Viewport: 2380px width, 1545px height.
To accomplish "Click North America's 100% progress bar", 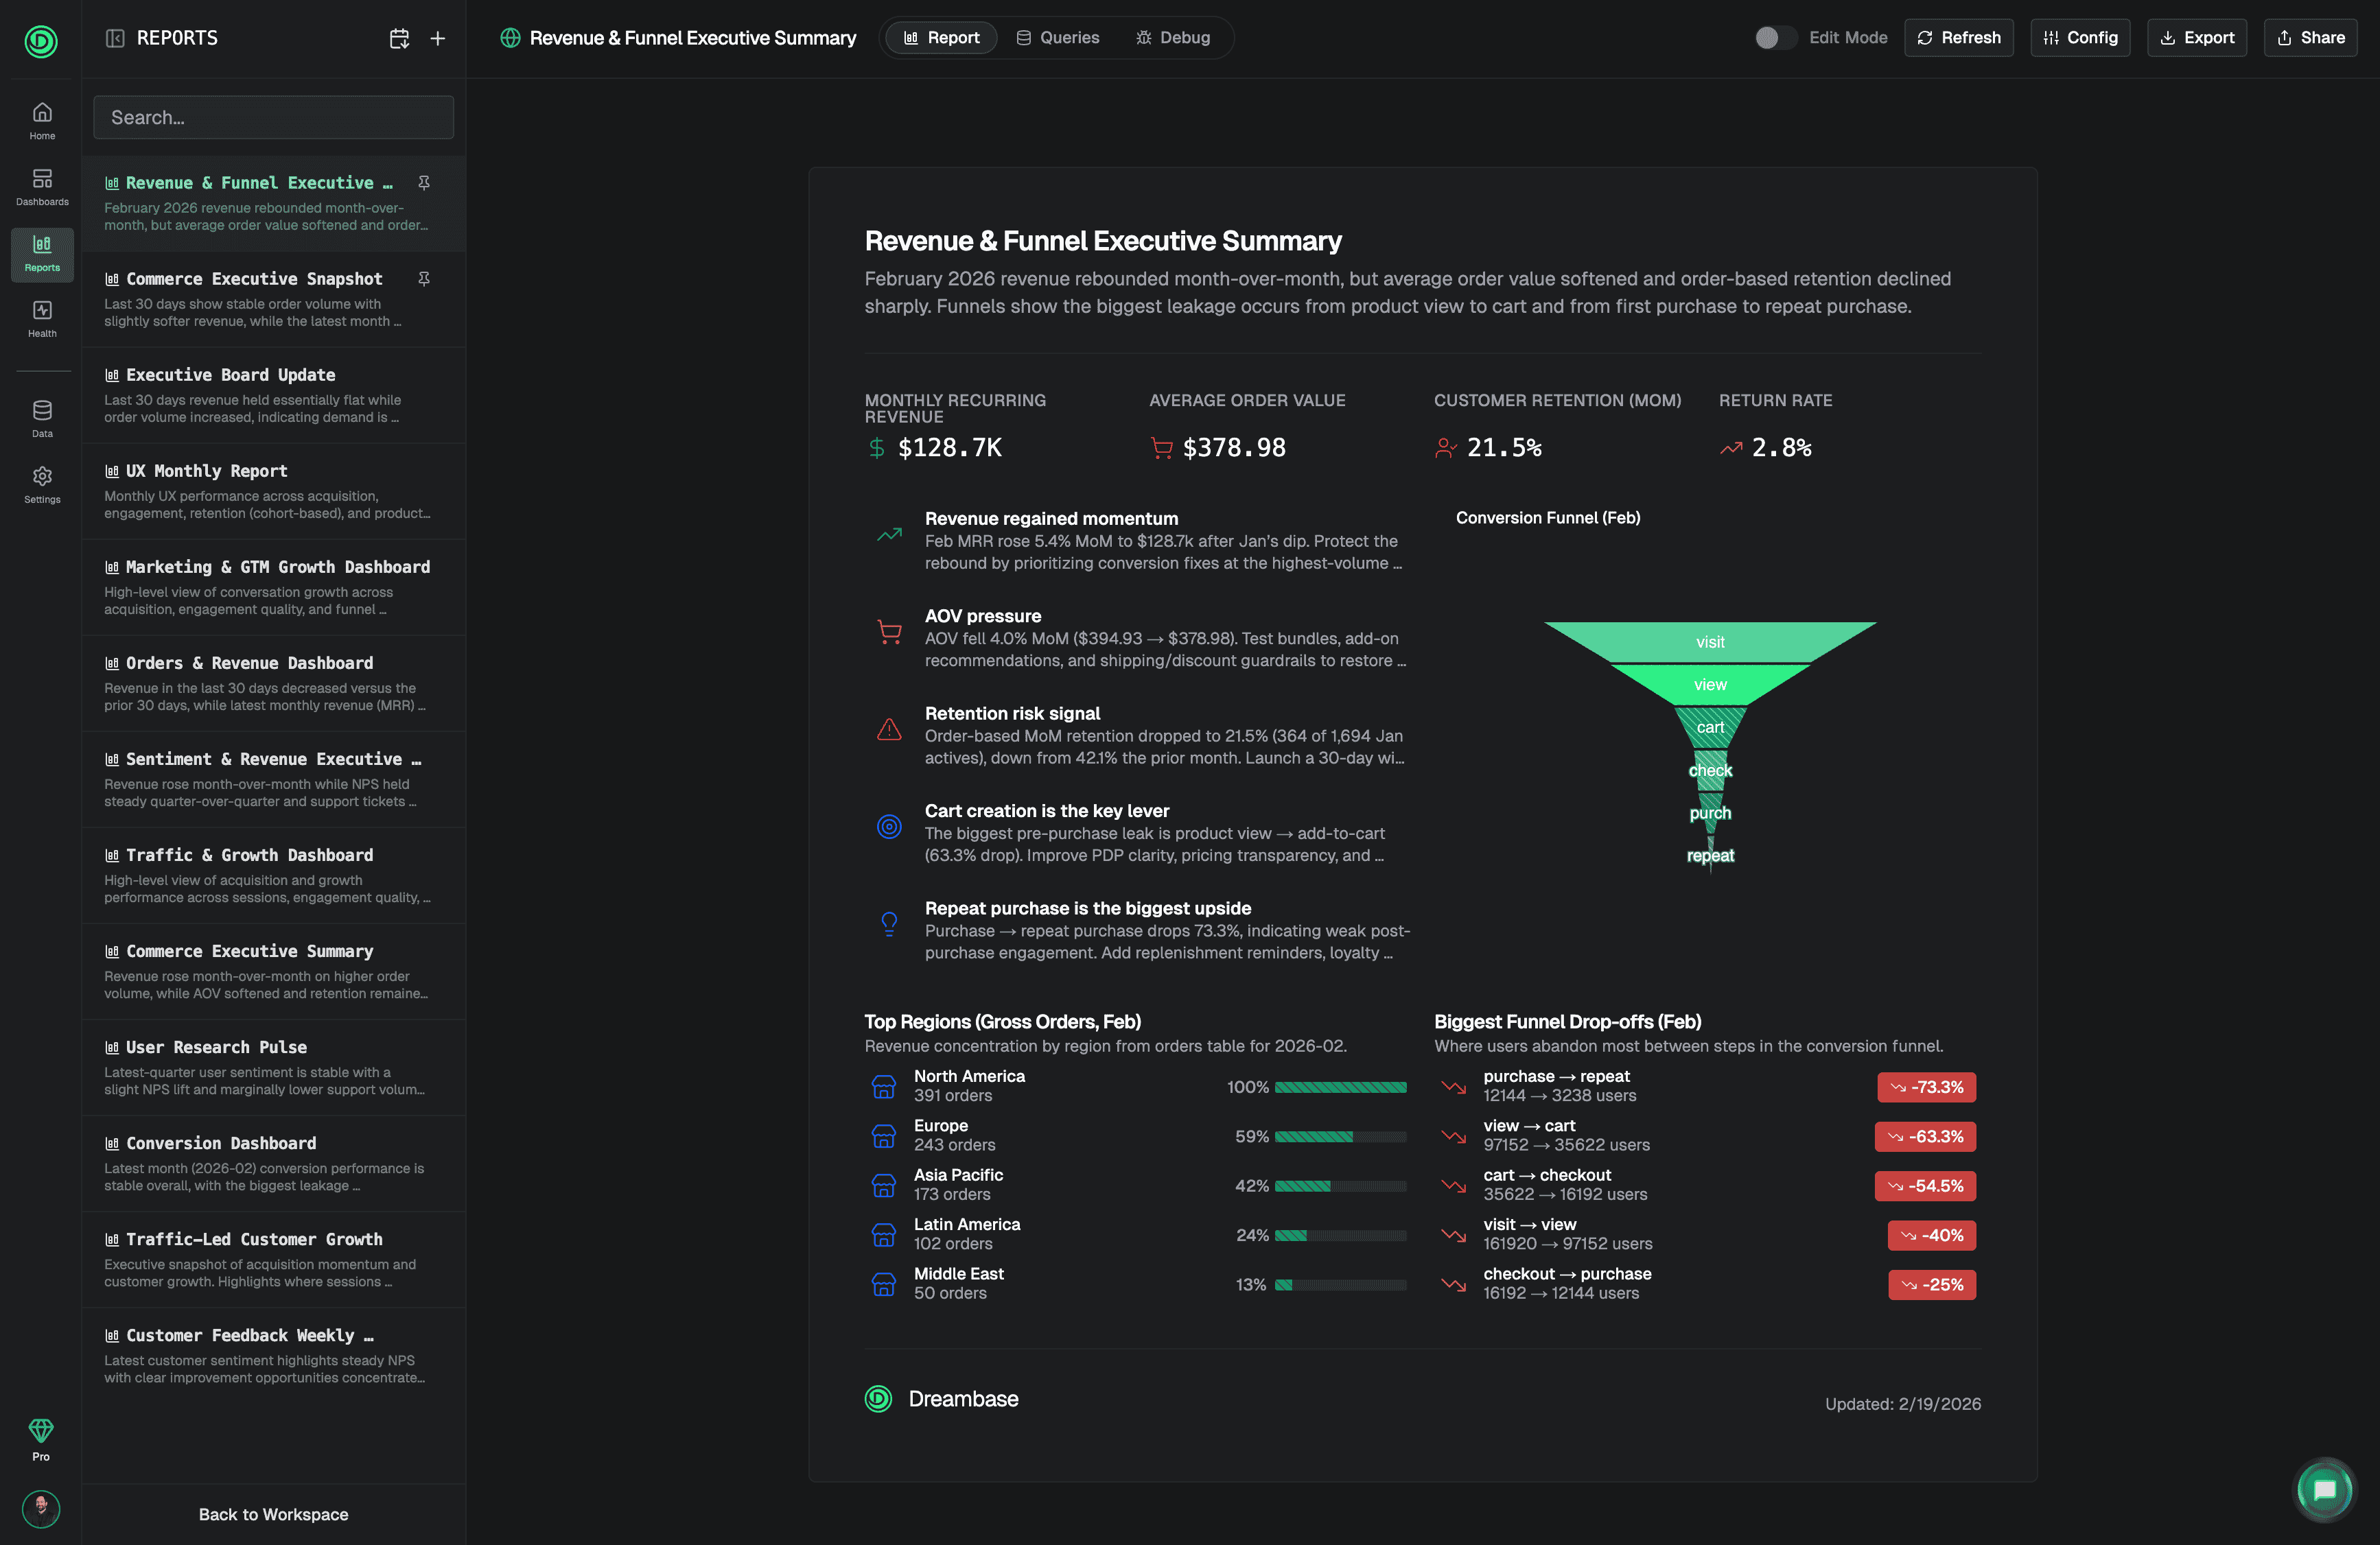I will pyautogui.click(x=1340, y=1087).
